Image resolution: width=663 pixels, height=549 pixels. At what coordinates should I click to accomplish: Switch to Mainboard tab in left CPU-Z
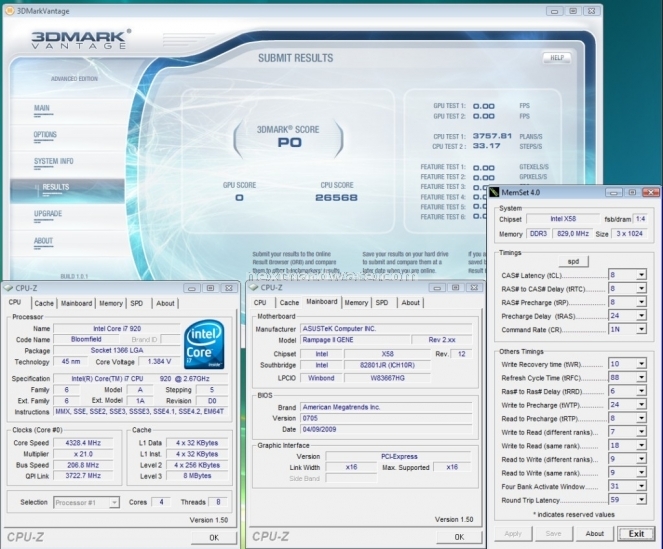(x=77, y=303)
